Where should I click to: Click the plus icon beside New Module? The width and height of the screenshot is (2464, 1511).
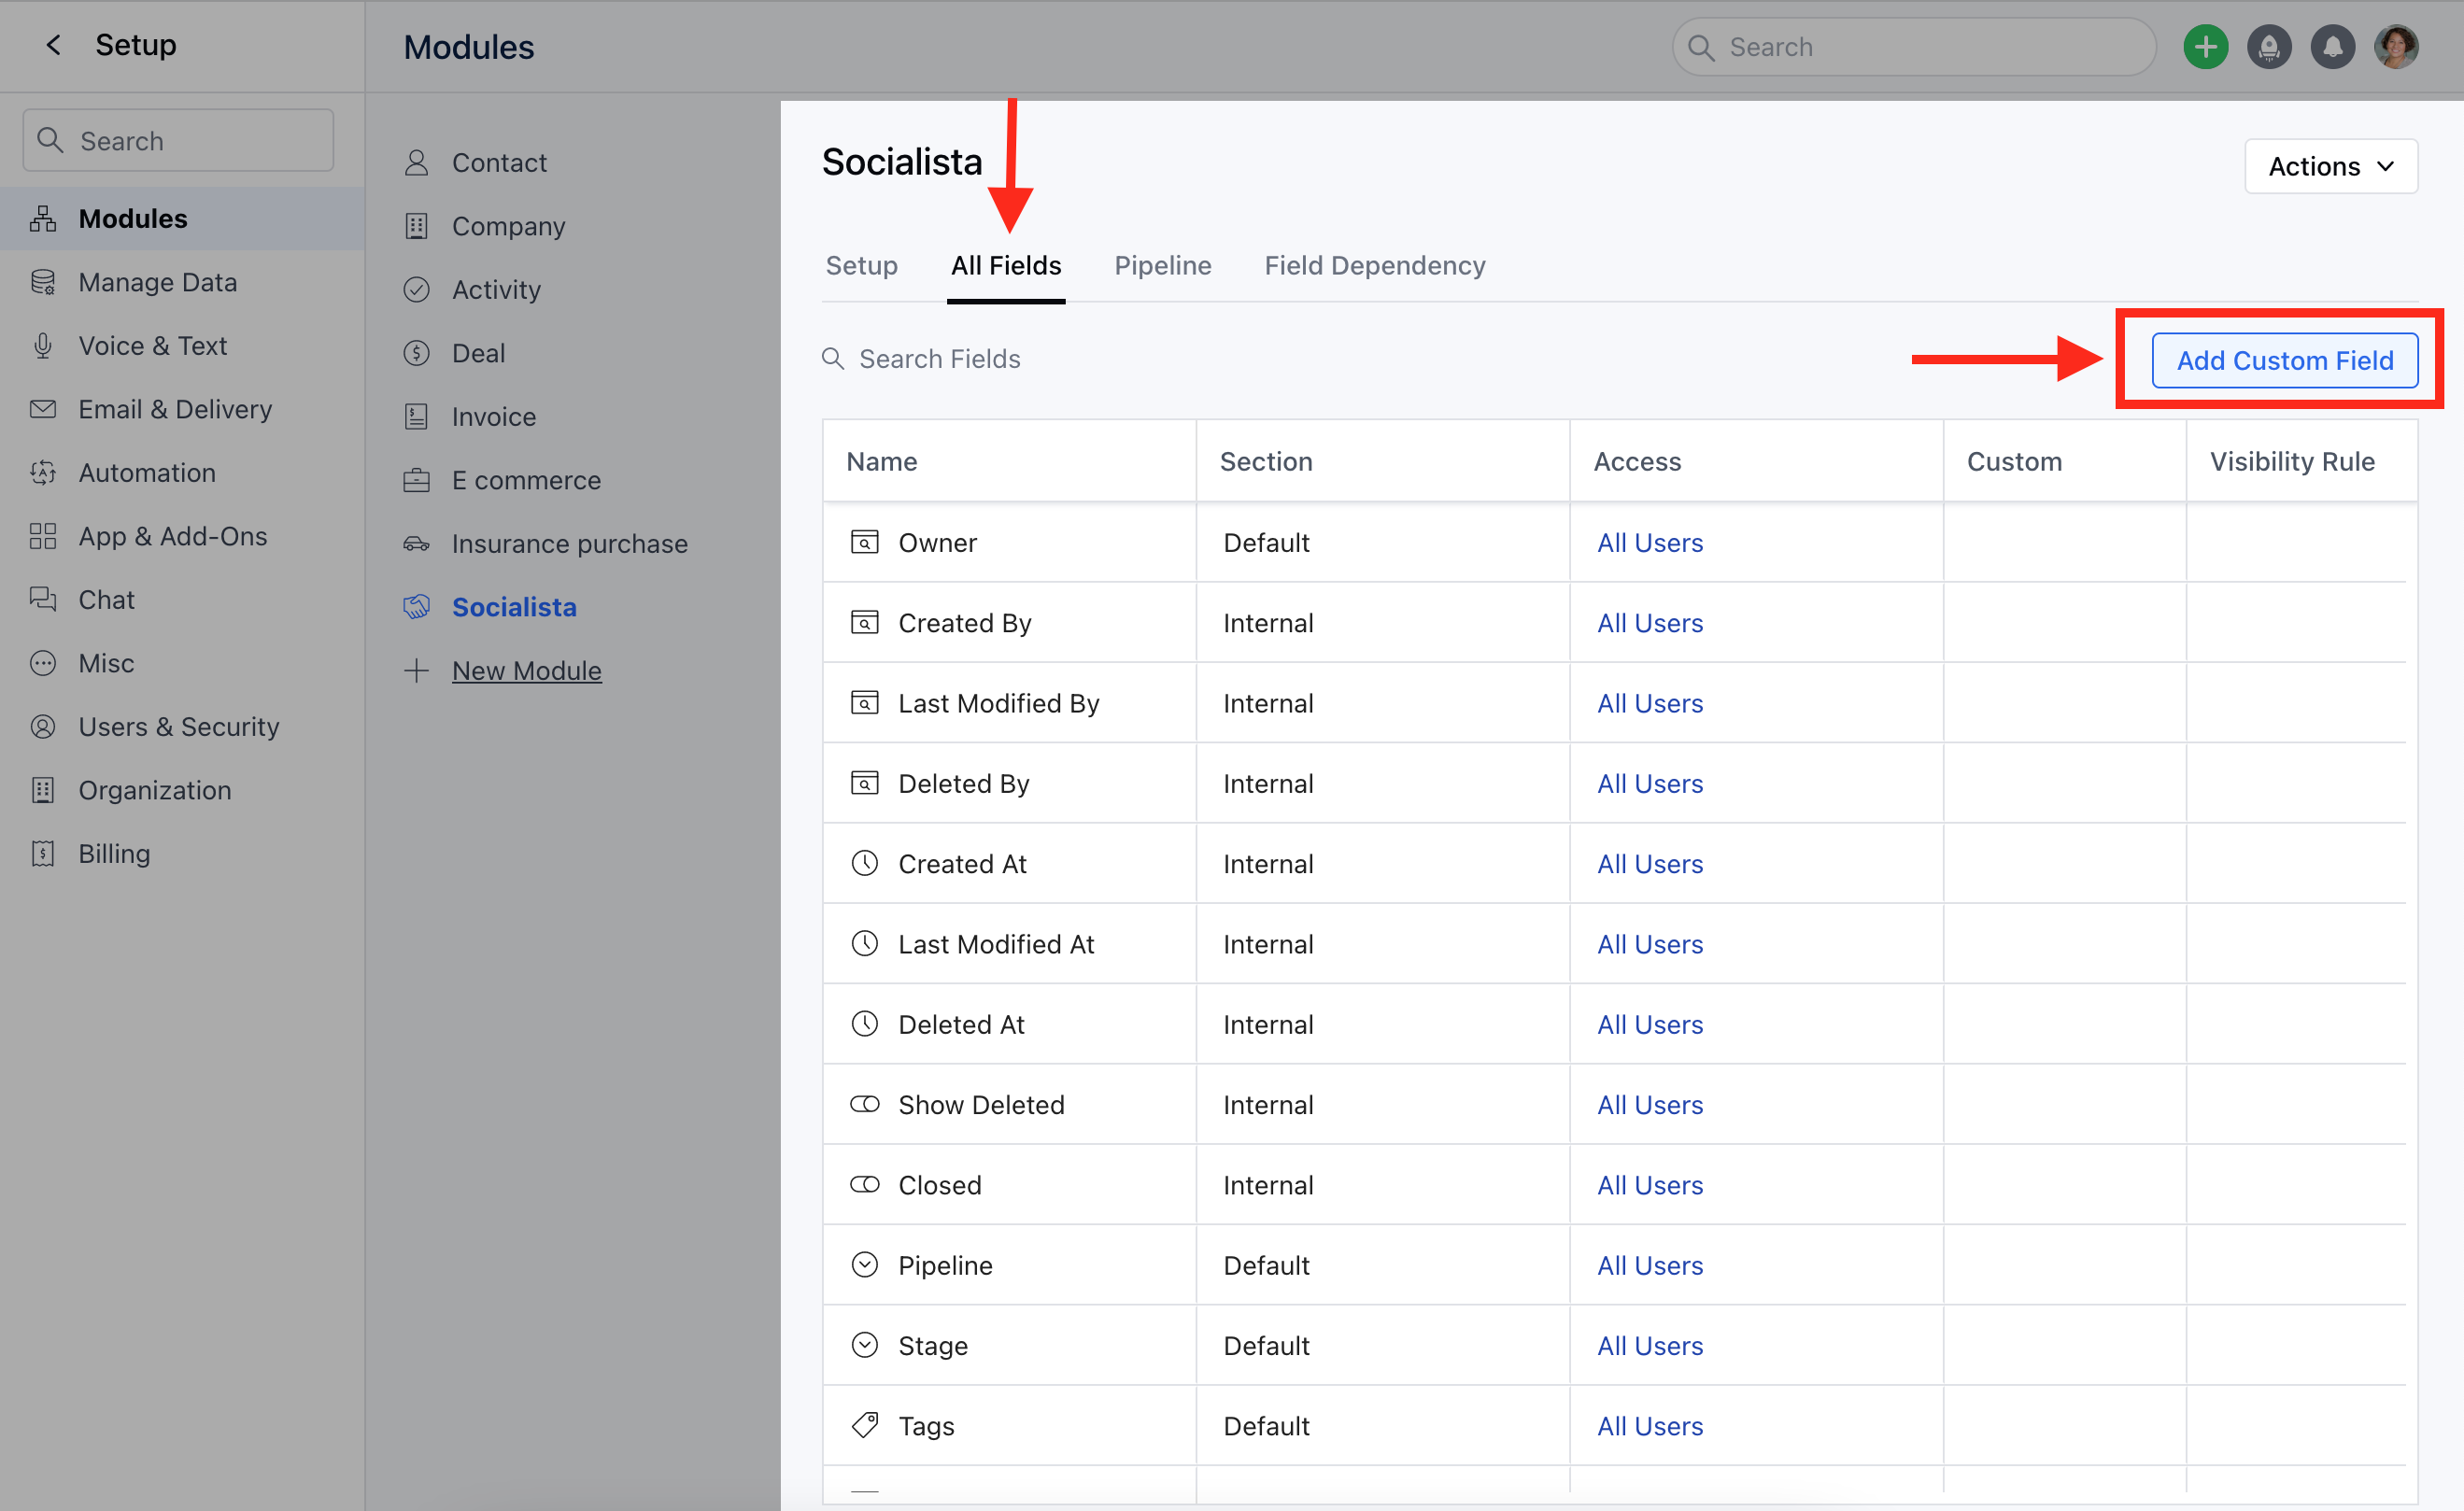tap(416, 670)
